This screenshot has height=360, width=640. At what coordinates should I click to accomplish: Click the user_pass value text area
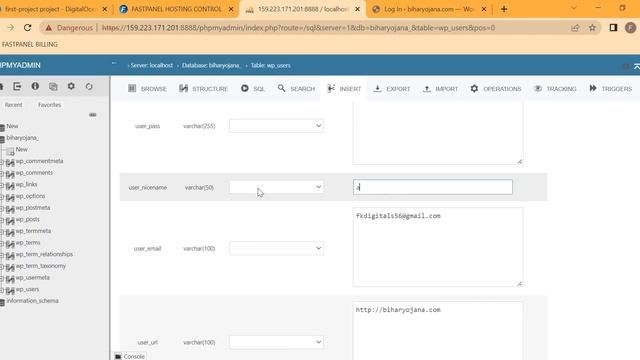pyautogui.click(x=438, y=133)
